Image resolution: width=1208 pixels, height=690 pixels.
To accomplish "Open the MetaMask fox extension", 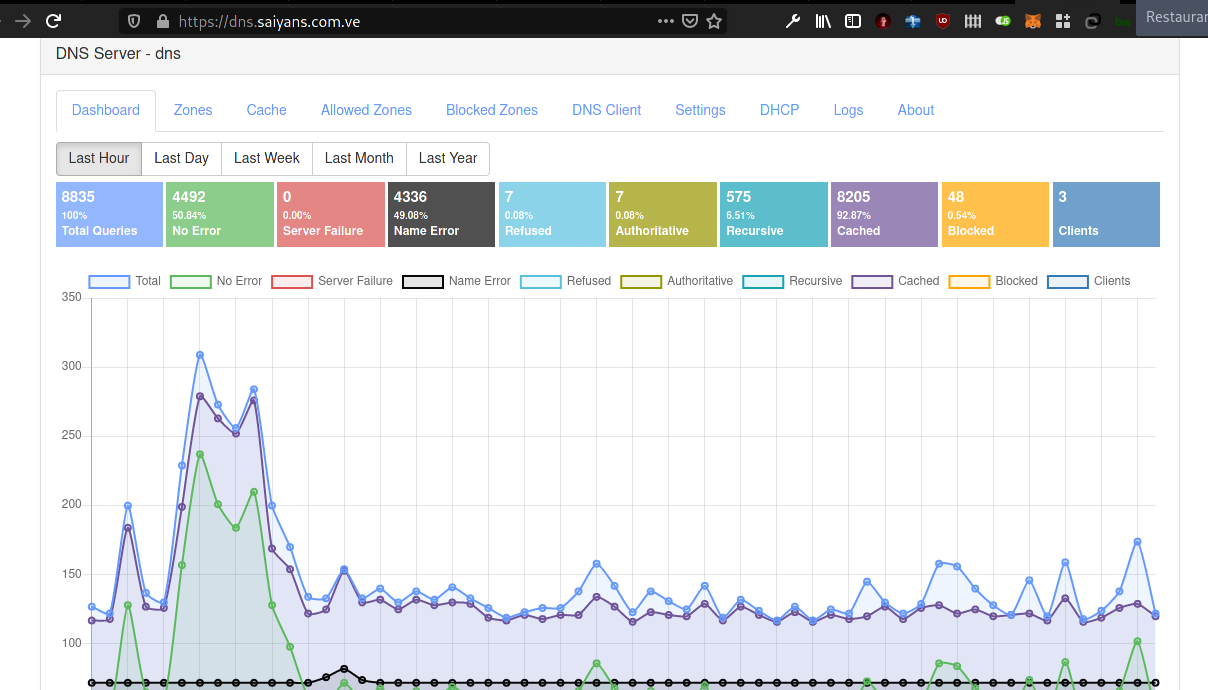I will click(1033, 20).
